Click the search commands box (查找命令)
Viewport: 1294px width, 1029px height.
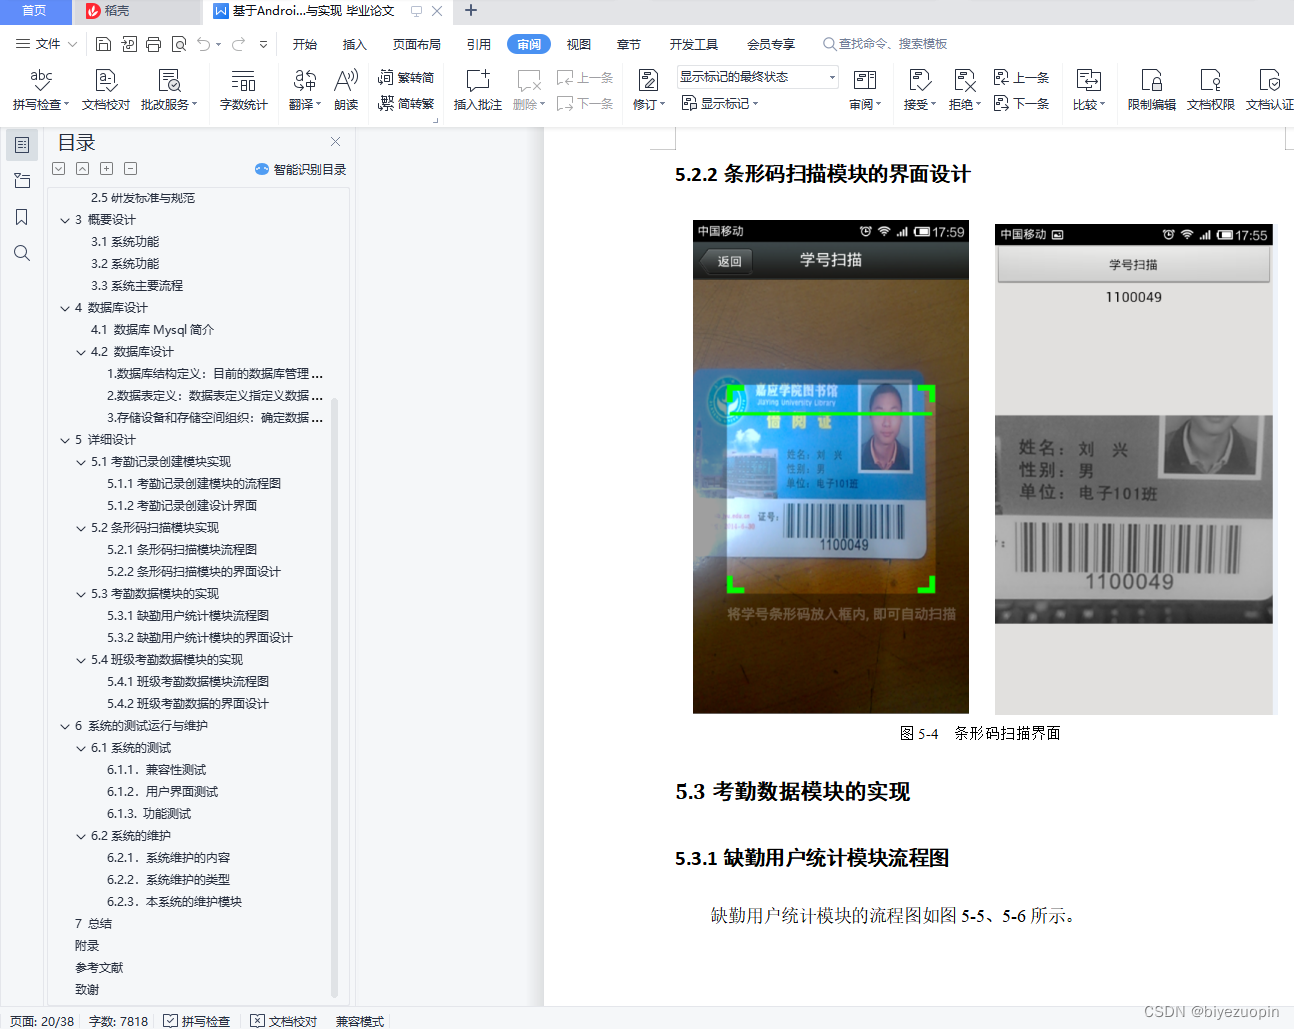coord(885,44)
